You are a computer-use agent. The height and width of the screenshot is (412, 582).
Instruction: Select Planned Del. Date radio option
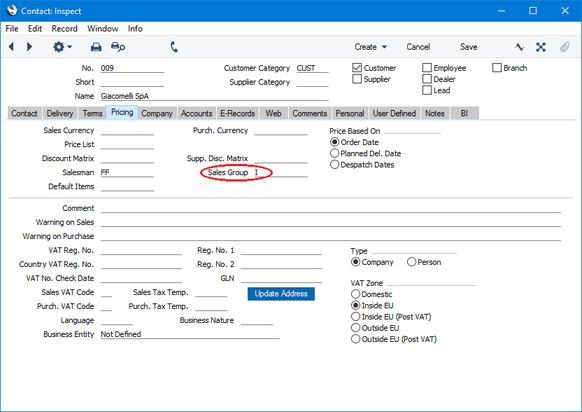coord(334,153)
